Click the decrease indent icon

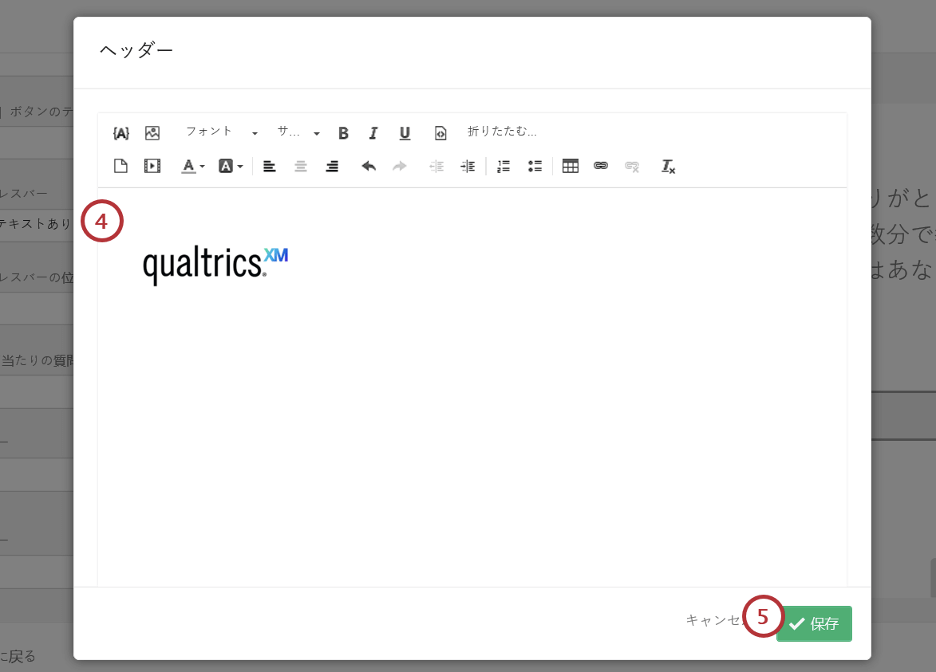click(x=437, y=167)
